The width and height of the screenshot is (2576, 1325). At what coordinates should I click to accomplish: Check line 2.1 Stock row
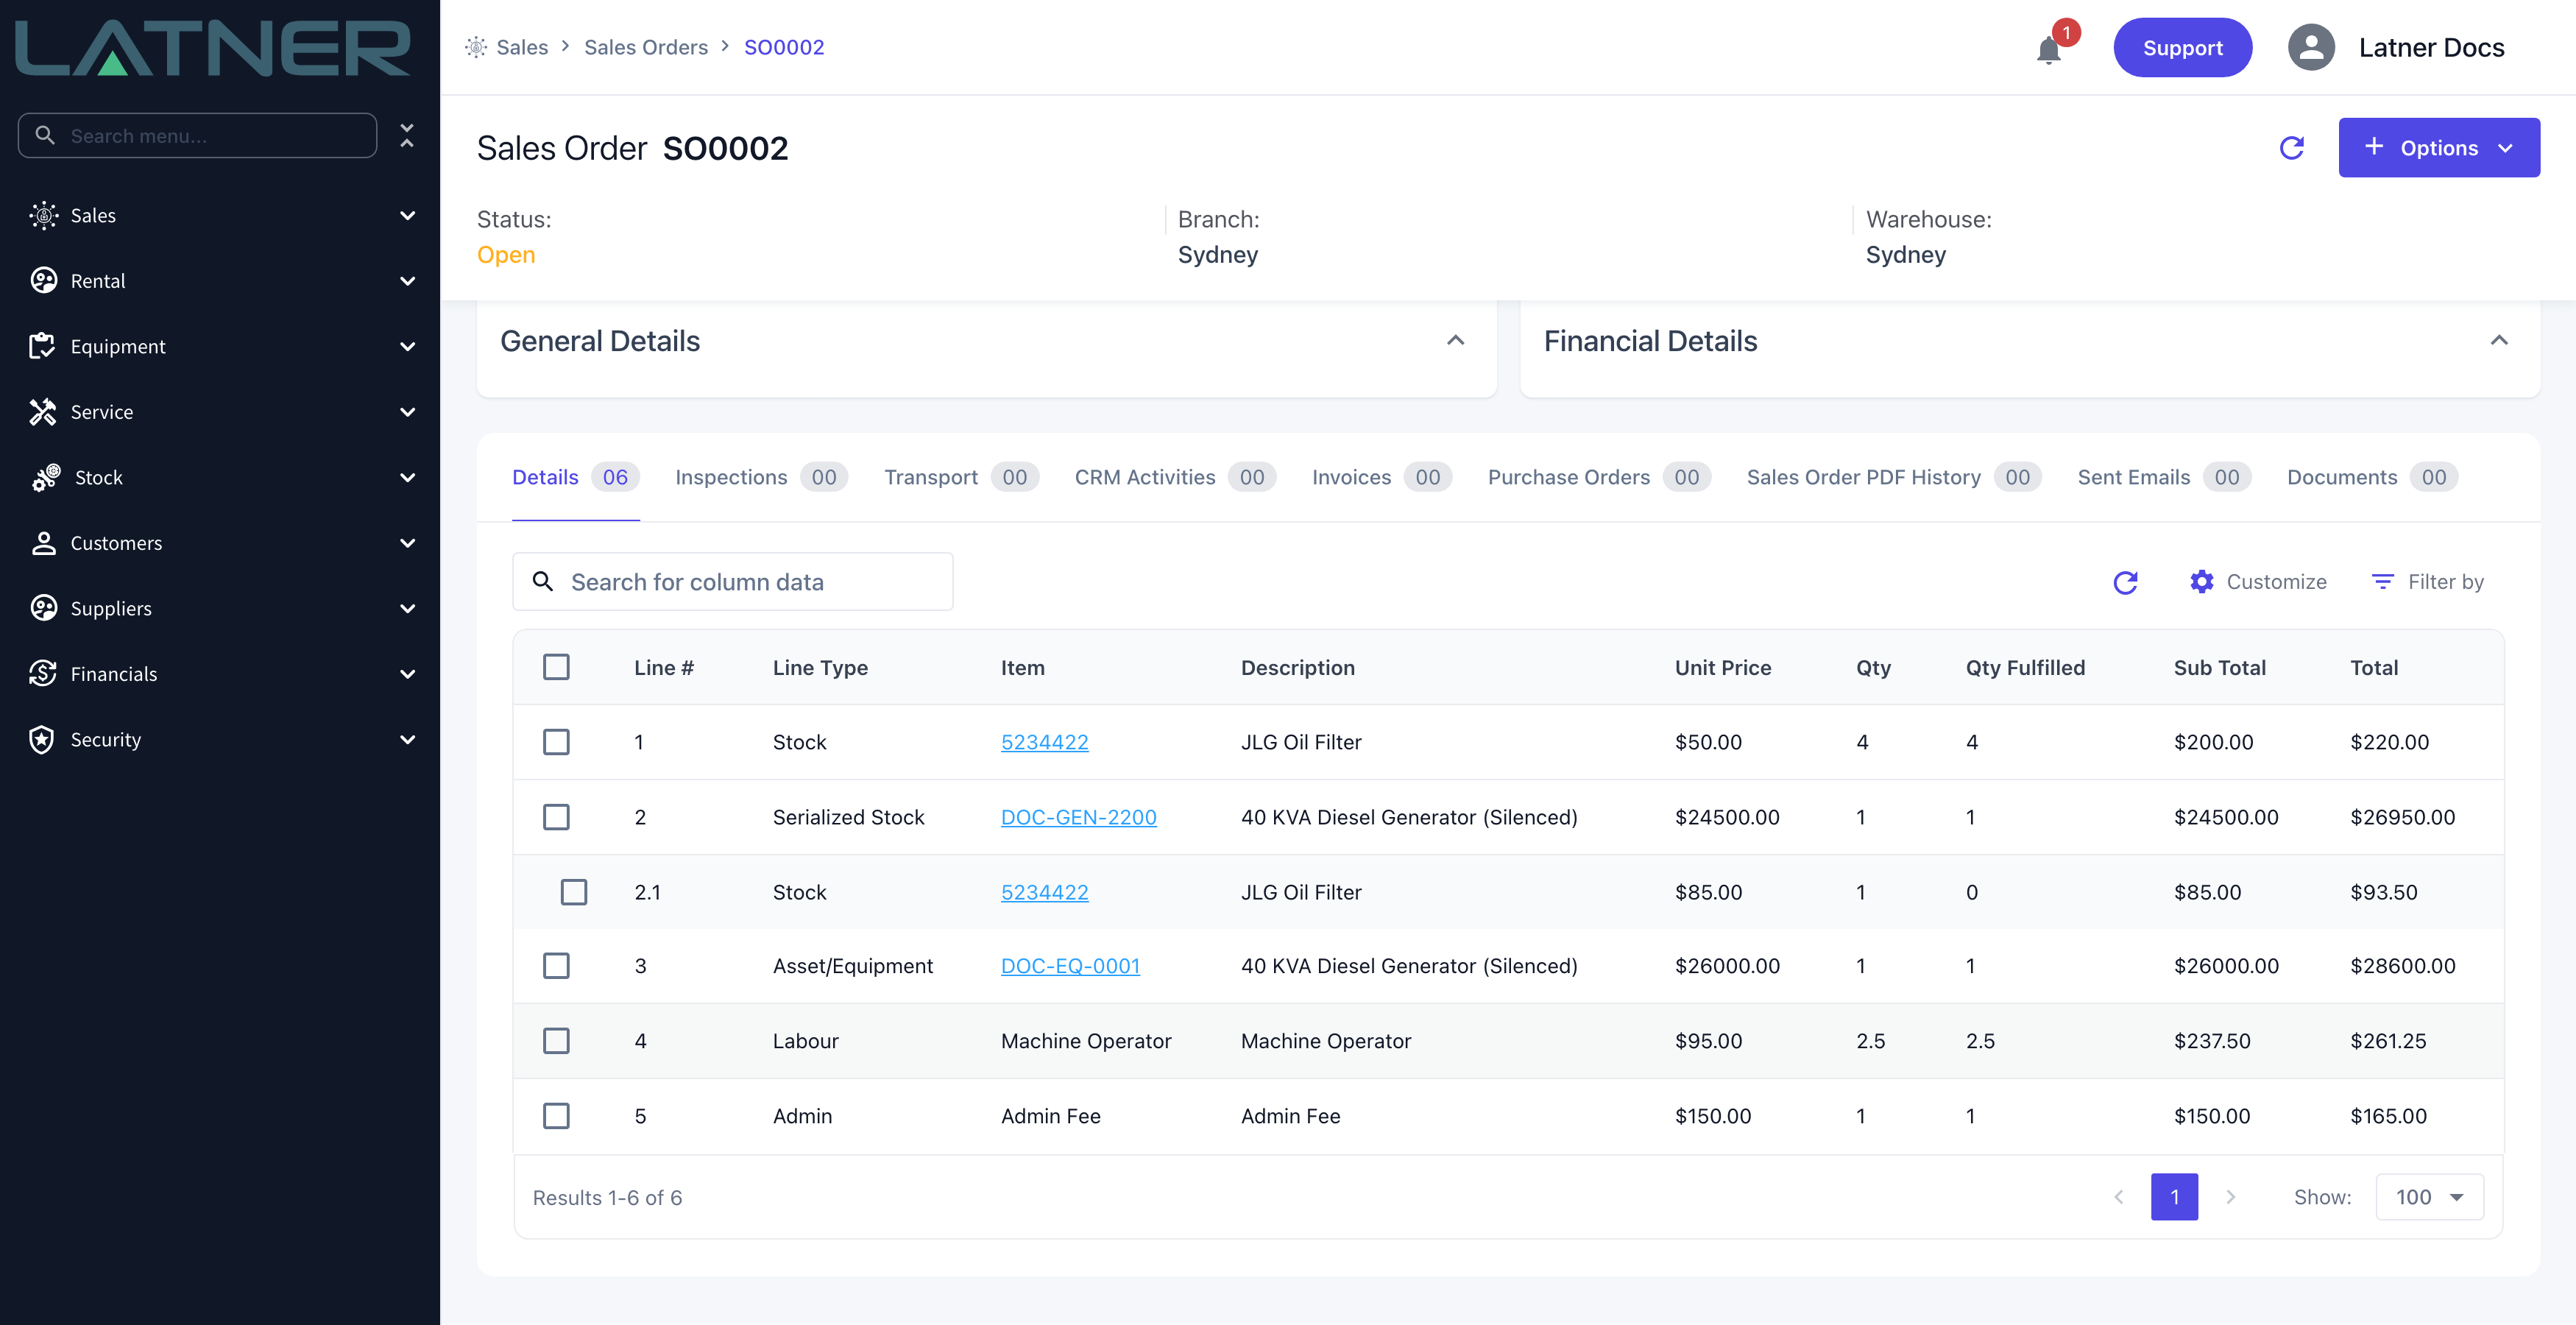pyautogui.click(x=574, y=892)
